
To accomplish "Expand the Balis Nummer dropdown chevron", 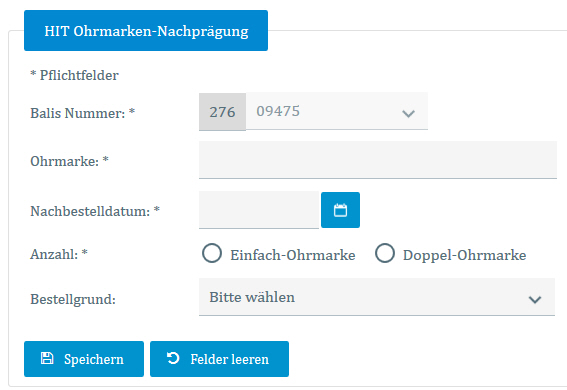I will pyautogui.click(x=408, y=113).
